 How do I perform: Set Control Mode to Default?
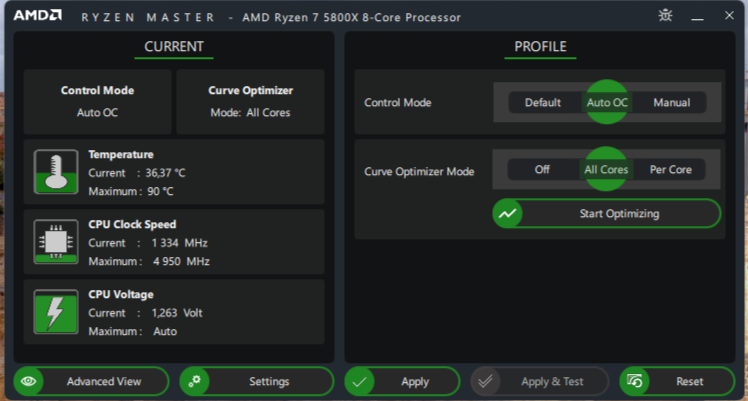click(x=543, y=103)
